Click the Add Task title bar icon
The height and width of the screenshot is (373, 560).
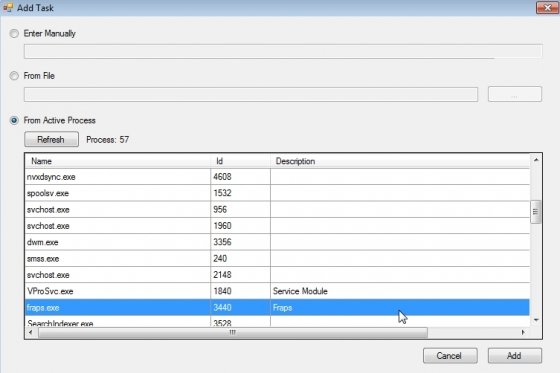click(8, 8)
